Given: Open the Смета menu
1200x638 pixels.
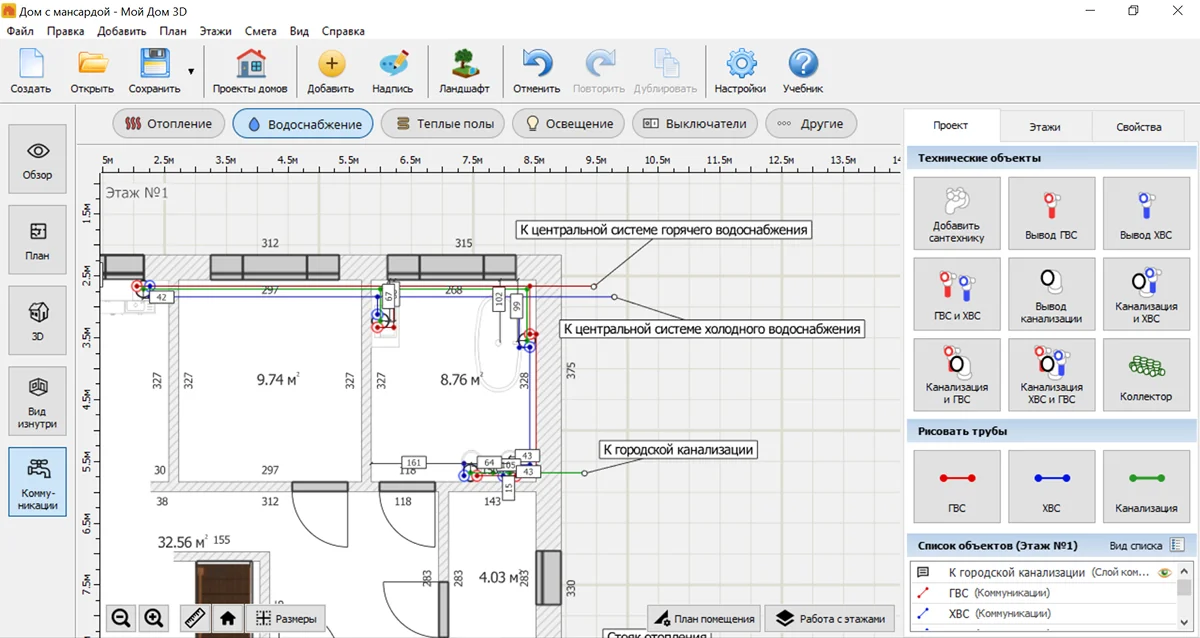Looking at the screenshot, I should [x=260, y=31].
